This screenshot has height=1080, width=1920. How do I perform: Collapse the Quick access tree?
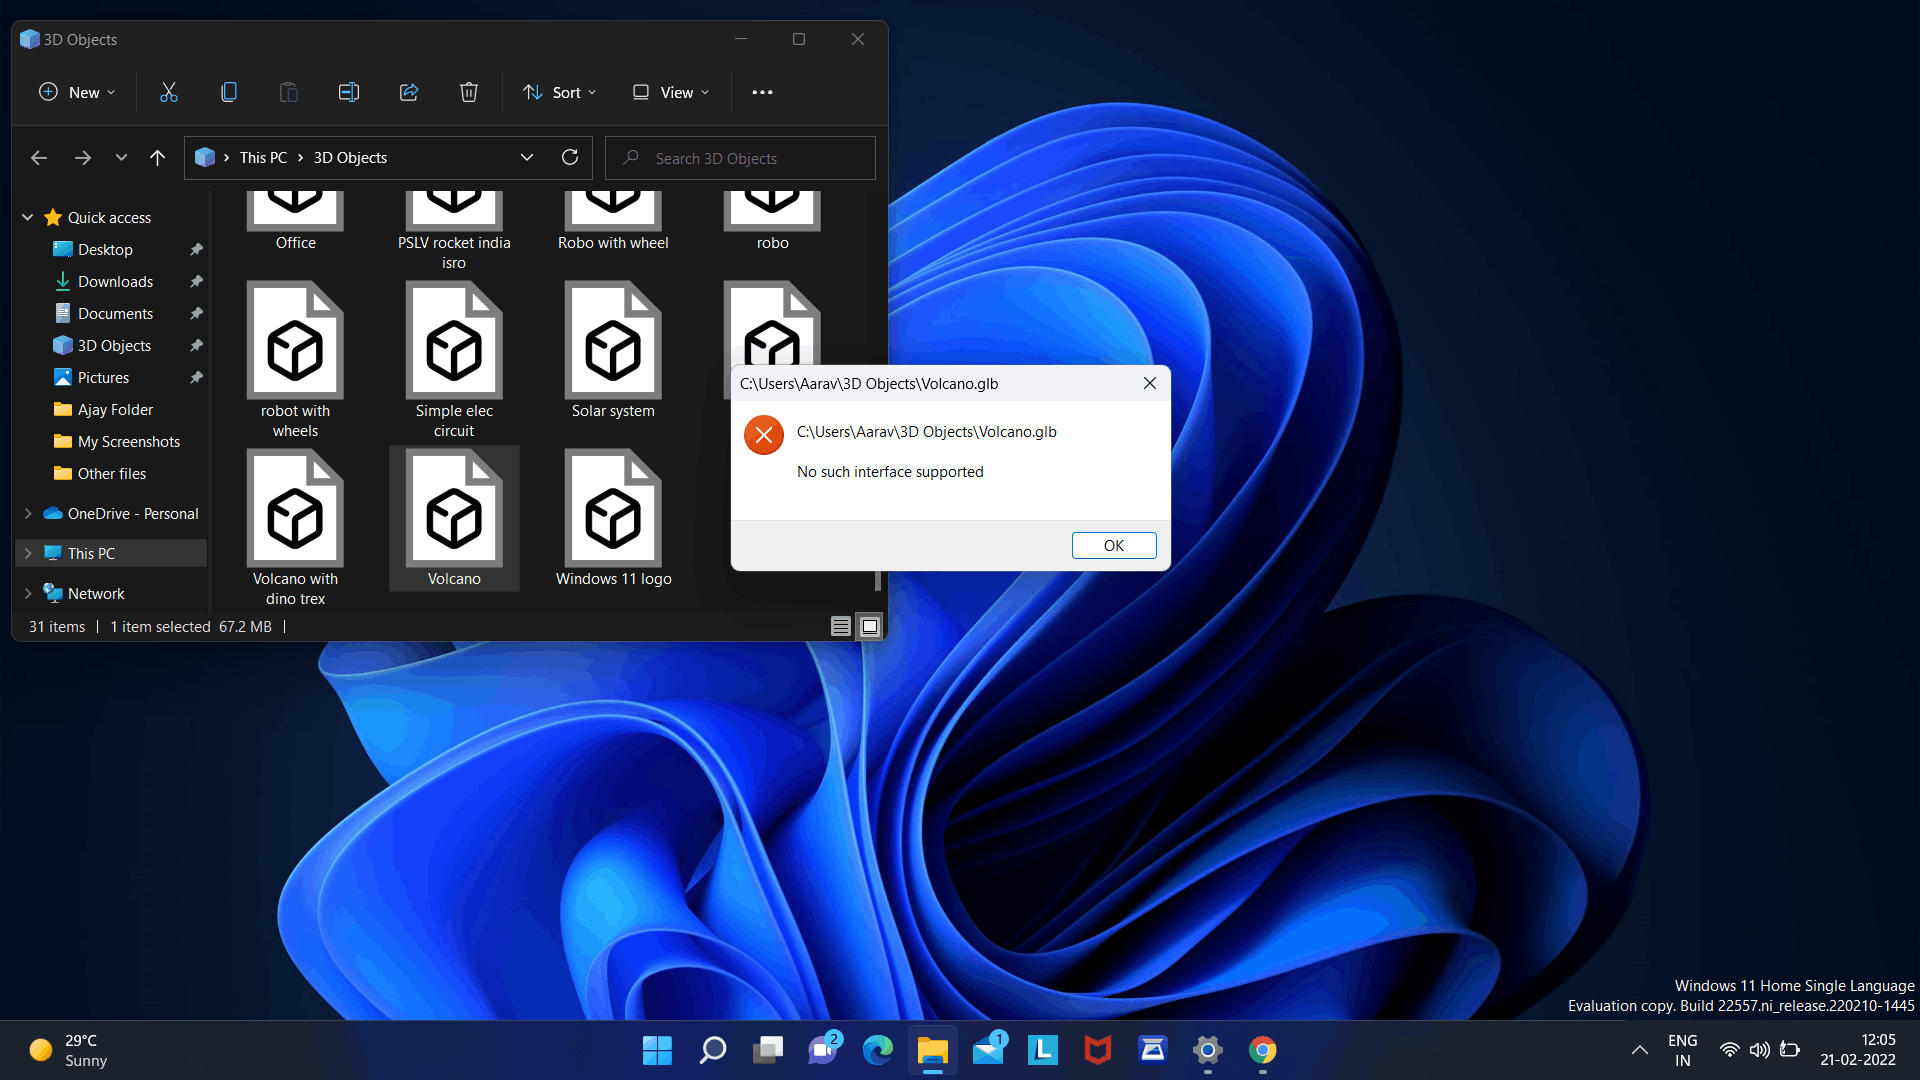(x=28, y=217)
